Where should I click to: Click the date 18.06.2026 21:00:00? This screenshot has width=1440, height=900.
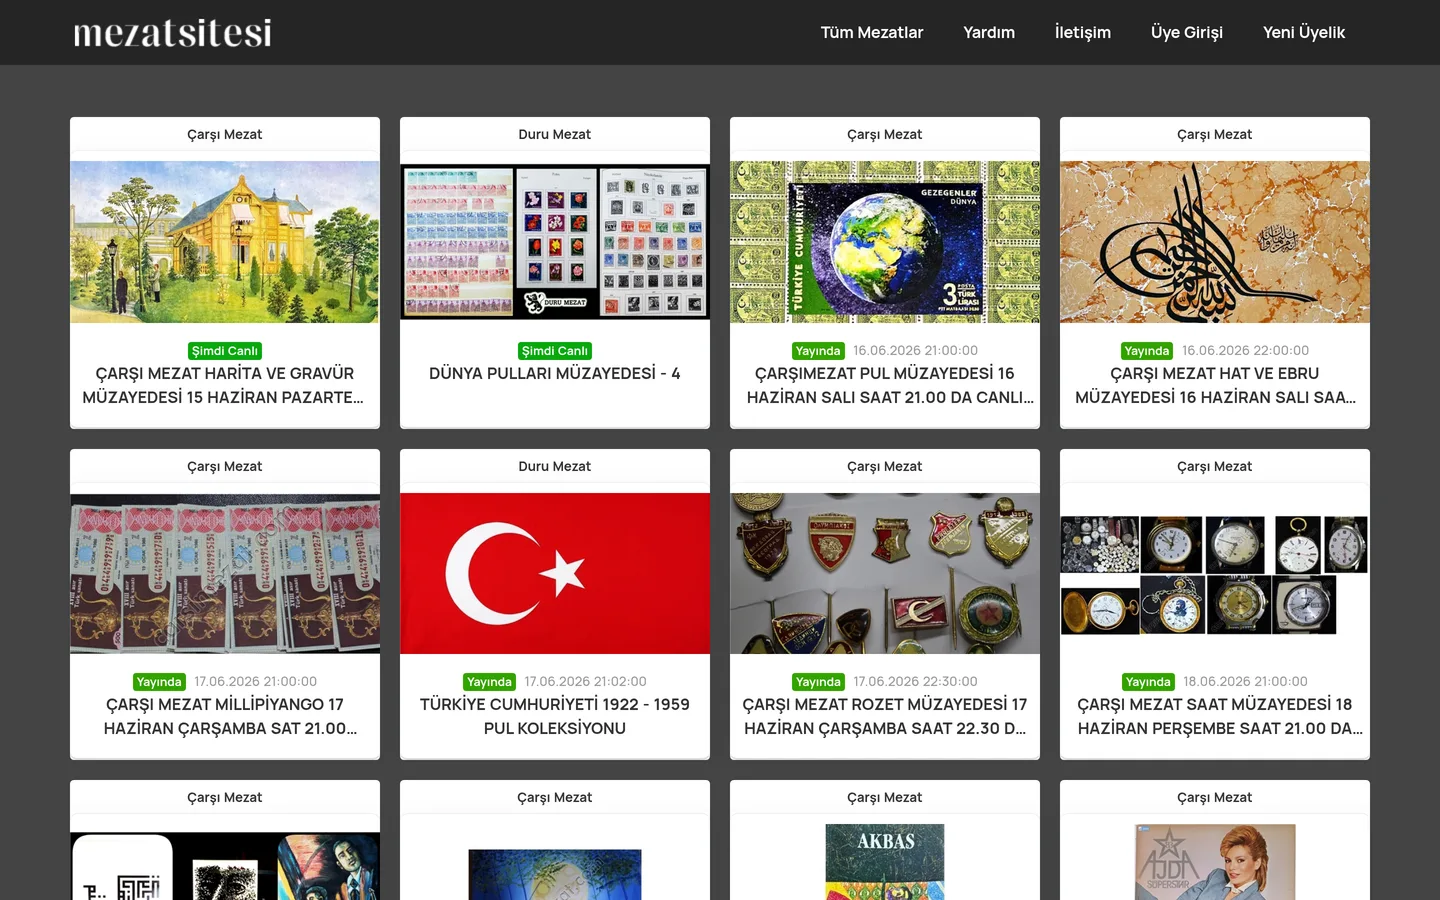pos(1245,682)
